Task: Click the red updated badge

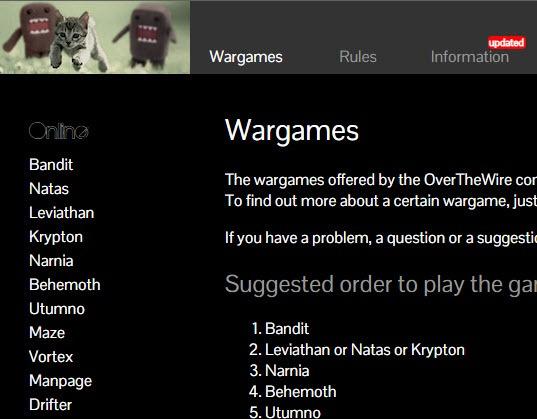Action: [506, 43]
